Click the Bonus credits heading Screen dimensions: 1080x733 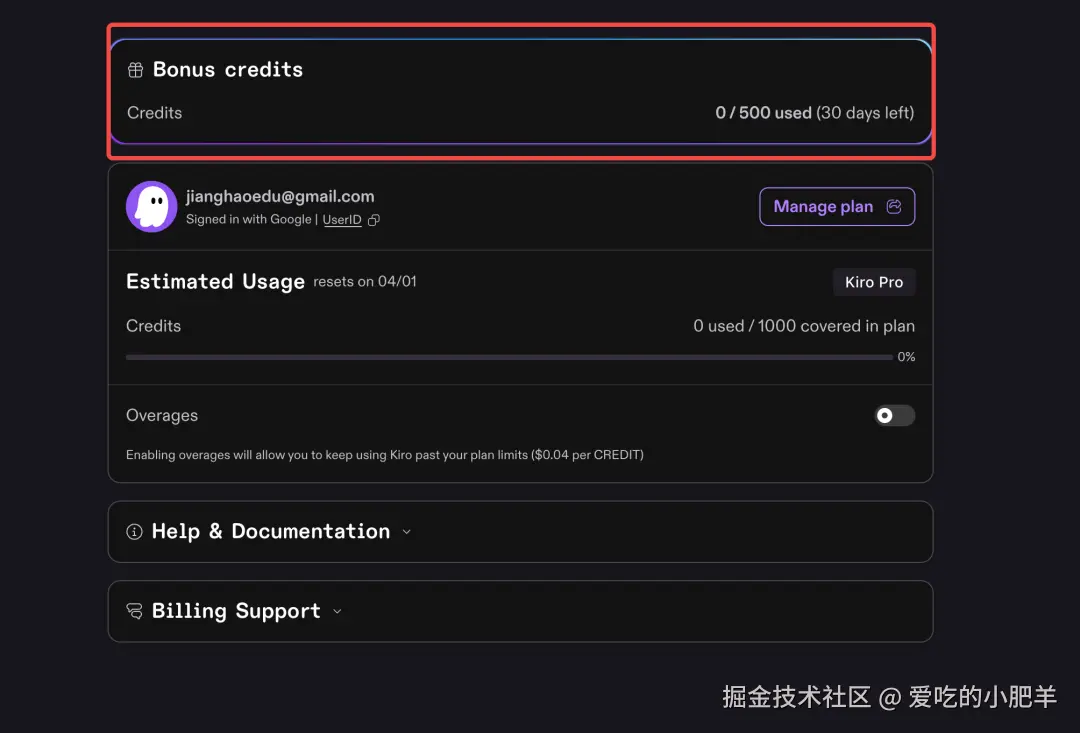[228, 70]
